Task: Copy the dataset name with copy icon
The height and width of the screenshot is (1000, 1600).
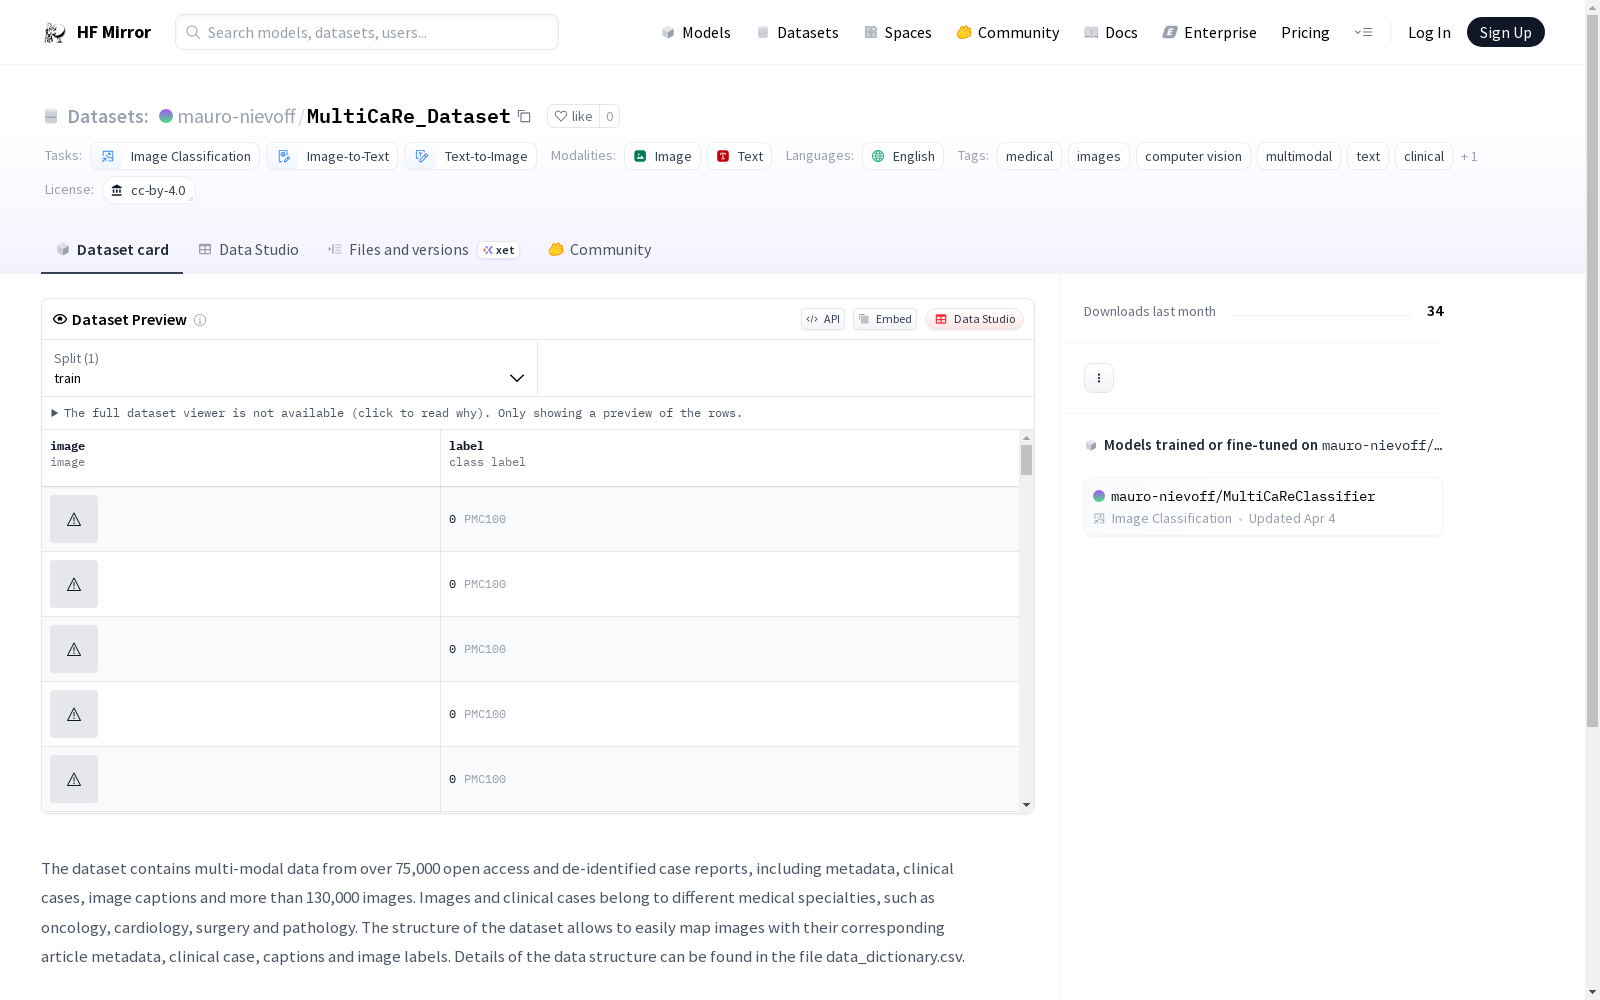Action: pyautogui.click(x=524, y=116)
